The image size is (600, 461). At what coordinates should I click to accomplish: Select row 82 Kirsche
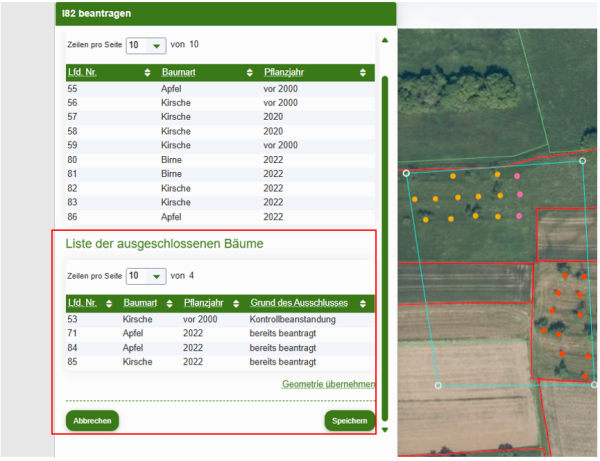[x=220, y=188]
